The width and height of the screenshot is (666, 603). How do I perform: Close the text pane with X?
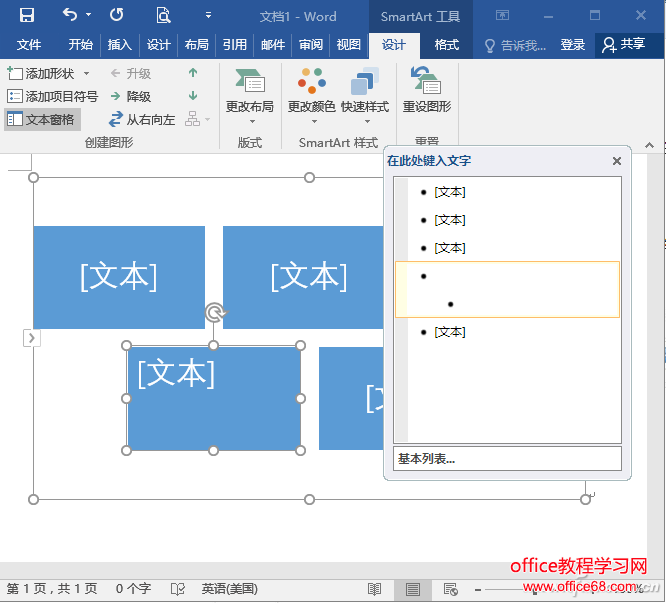[x=617, y=161]
